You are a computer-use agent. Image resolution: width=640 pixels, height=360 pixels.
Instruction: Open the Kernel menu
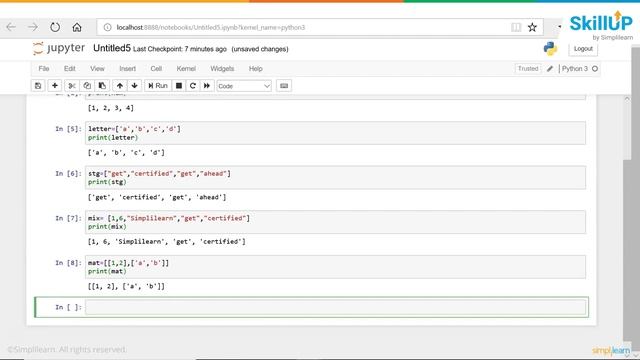point(186,69)
